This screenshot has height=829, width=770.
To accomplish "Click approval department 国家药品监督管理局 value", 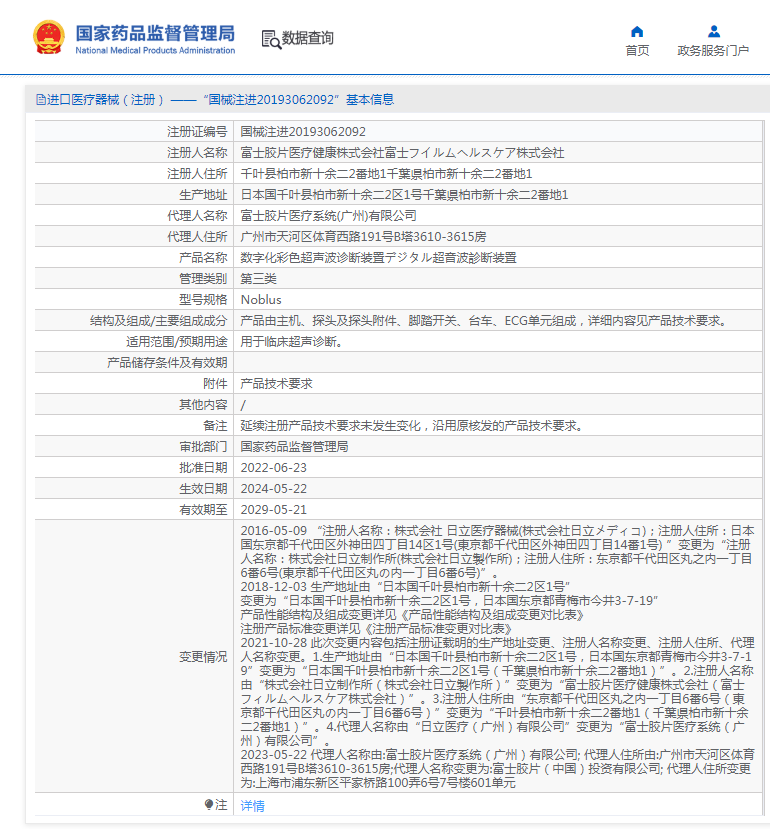I will (x=294, y=447).
